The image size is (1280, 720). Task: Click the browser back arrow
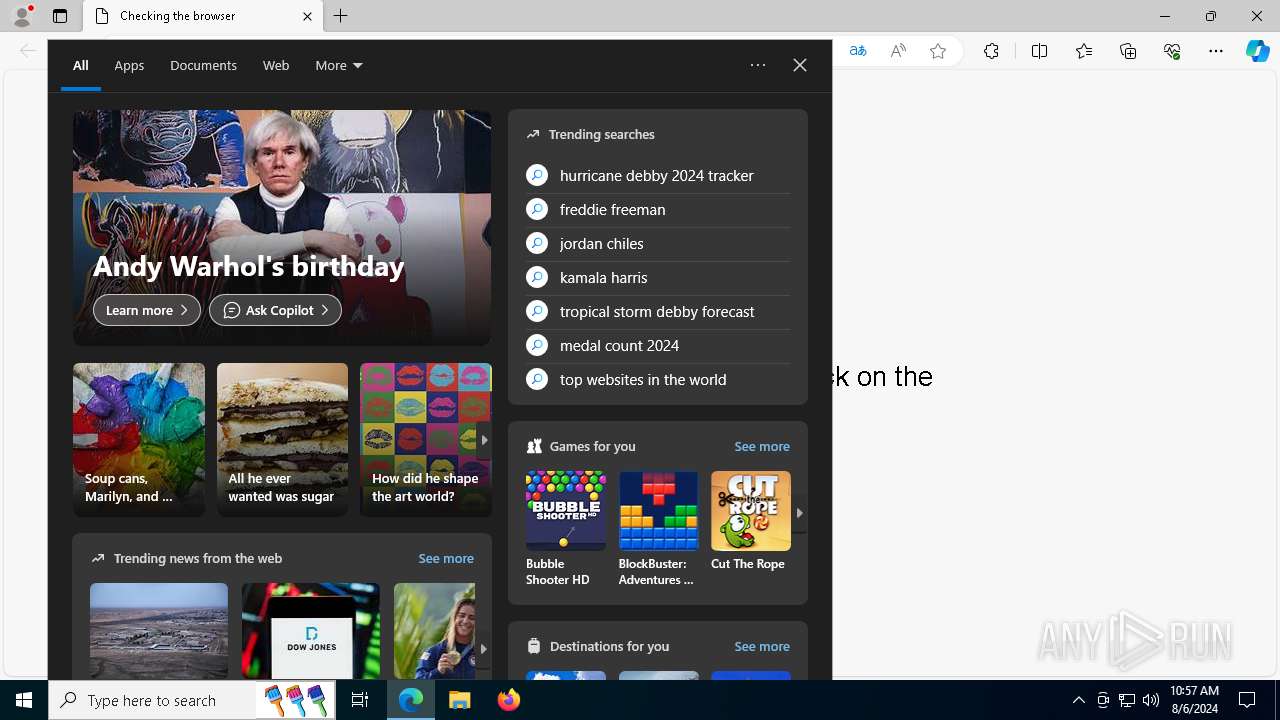point(27,51)
